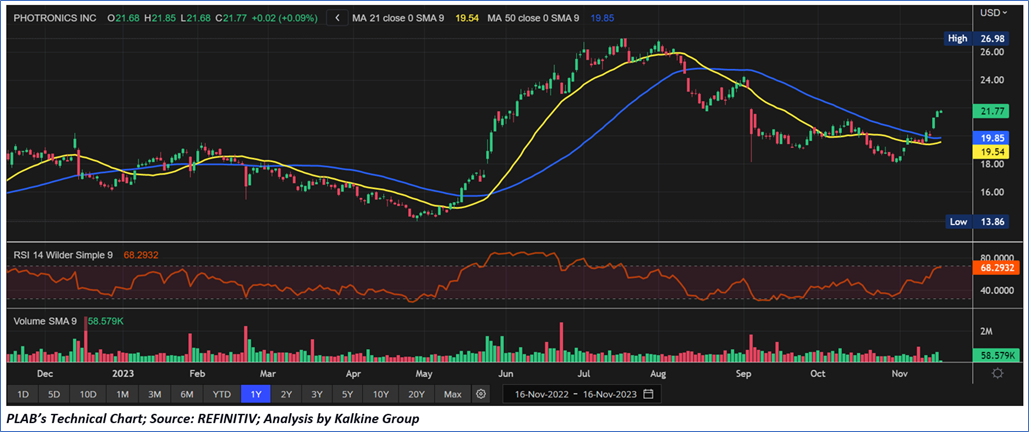This screenshot has height=432, width=1029.
Task: Open chart settings gear at bottom right
Action: [997, 373]
